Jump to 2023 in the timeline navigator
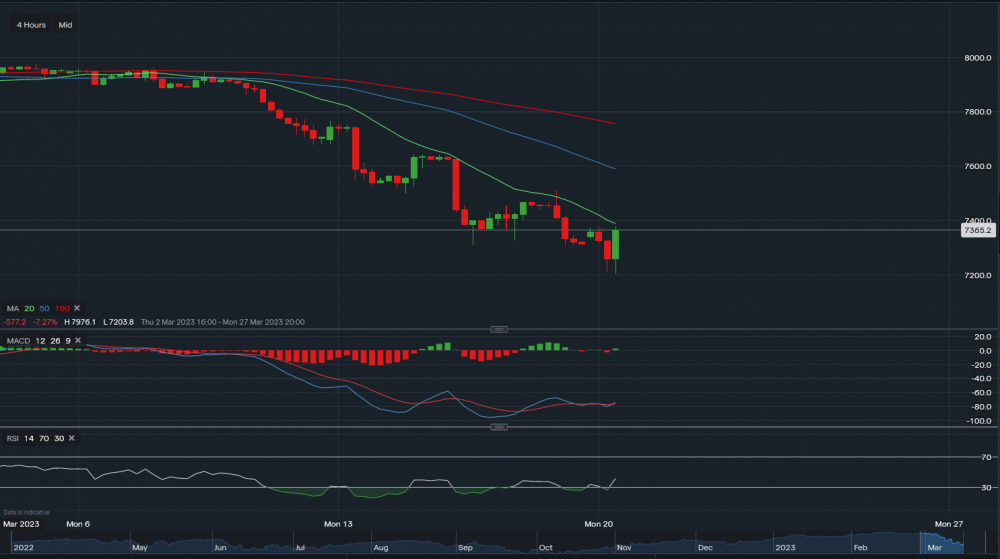This screenshot has width=1000, height=559. tap(783, 548)
